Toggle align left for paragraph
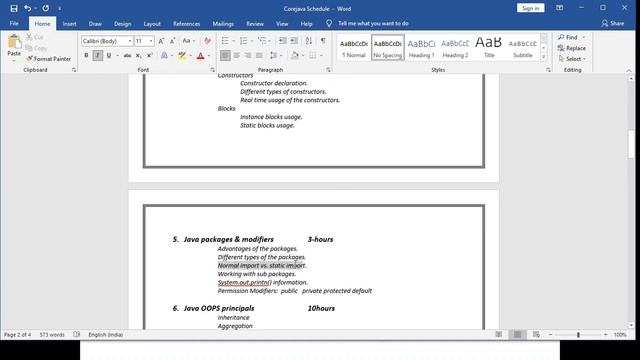The image size is (640, 360). point(225,56)
